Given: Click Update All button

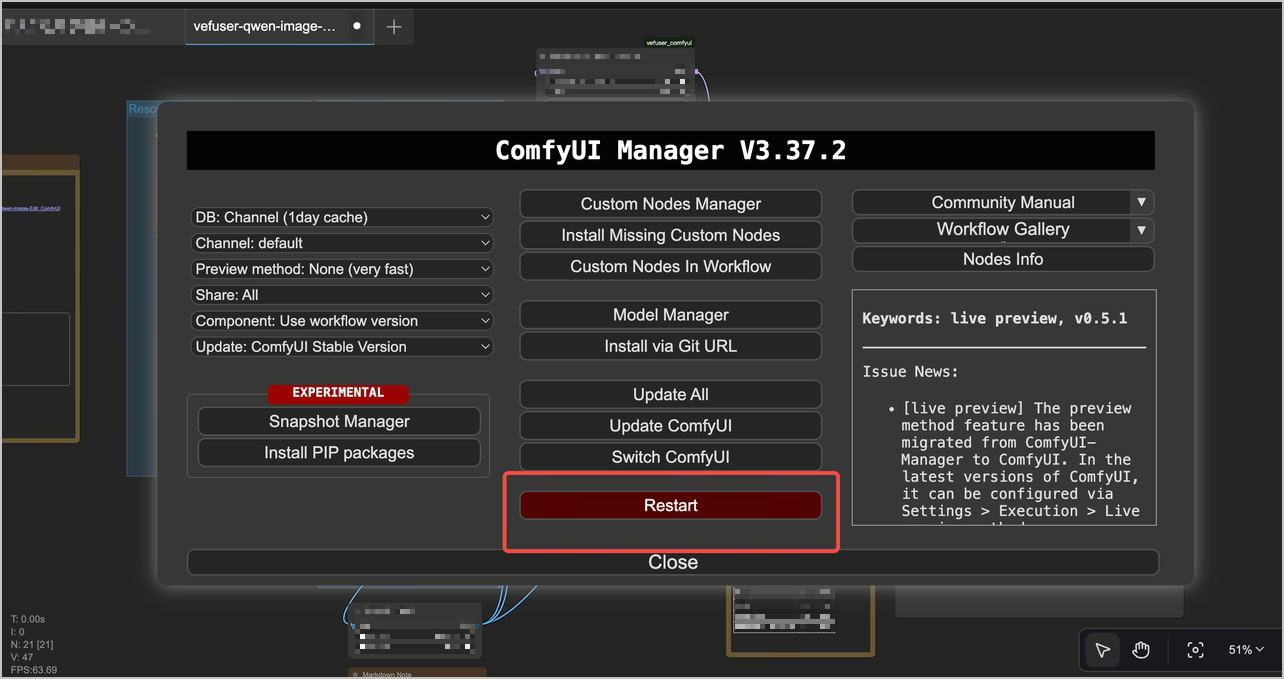Looking at the screenshot, I should click(670, 394).
